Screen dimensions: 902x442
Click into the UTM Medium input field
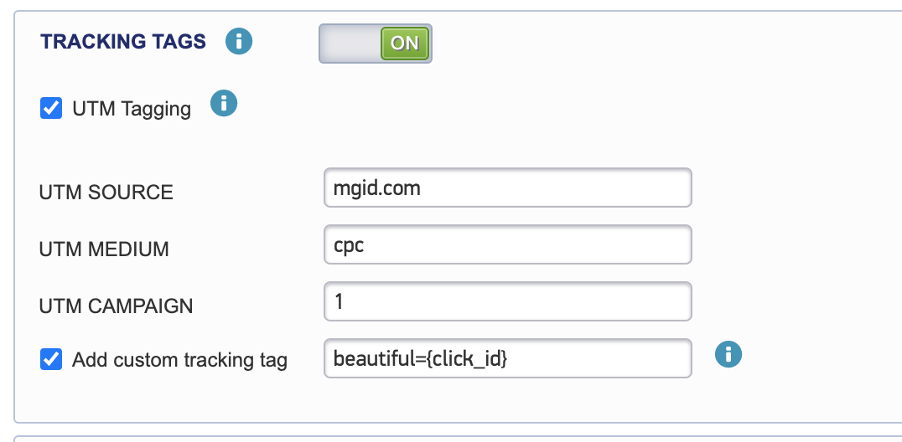point(507,245)
